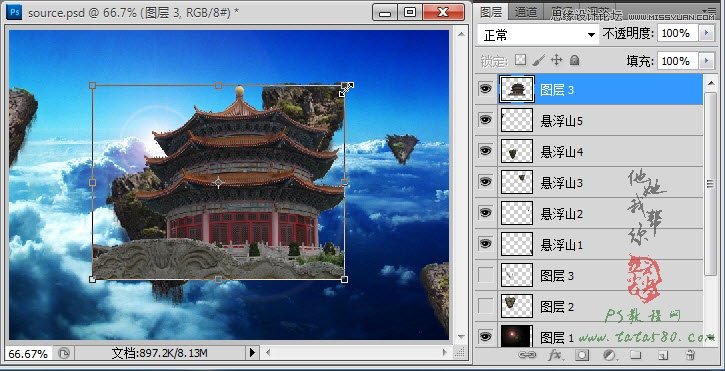Image resolution: width=725 pixels, height=371 pixels.
Task: Click the pagoda thumbnail of selected 图层 3
Action: 517,89
